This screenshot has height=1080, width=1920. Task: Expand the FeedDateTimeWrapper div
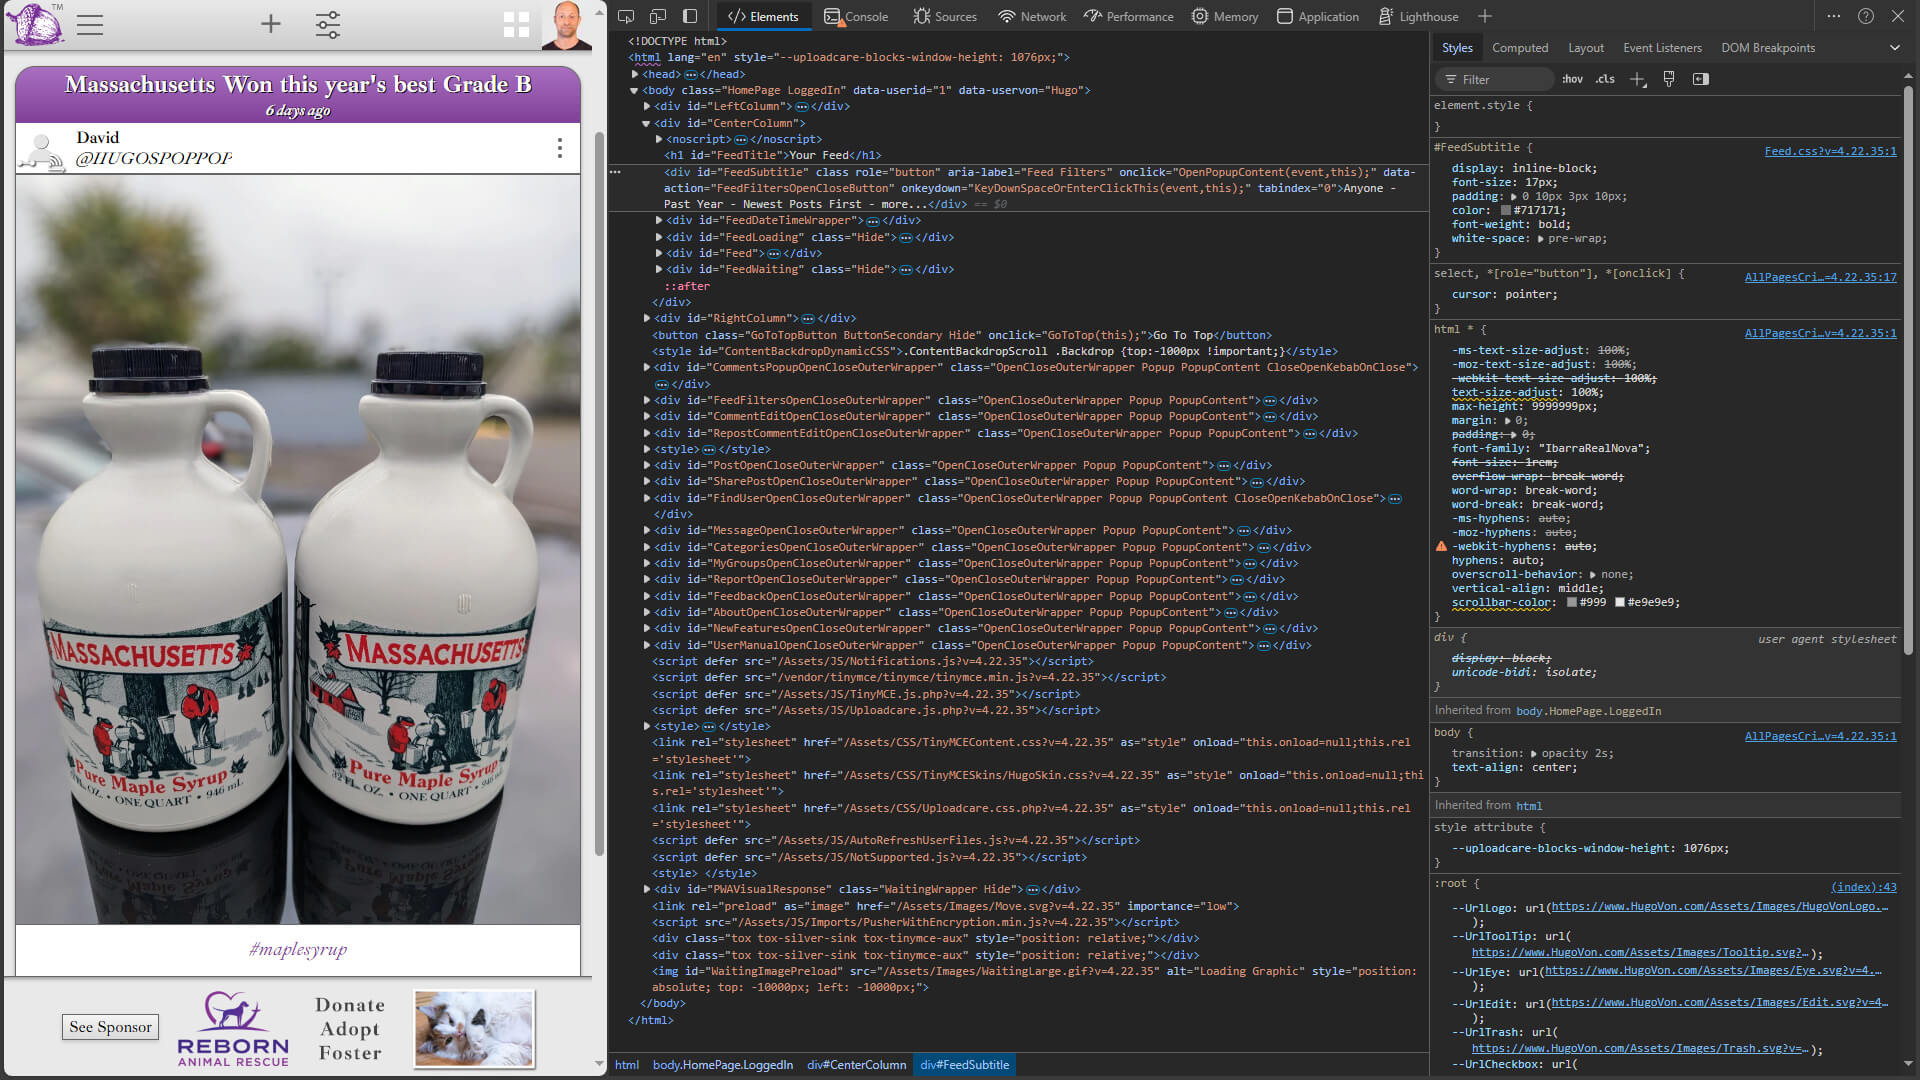[659, 220]
